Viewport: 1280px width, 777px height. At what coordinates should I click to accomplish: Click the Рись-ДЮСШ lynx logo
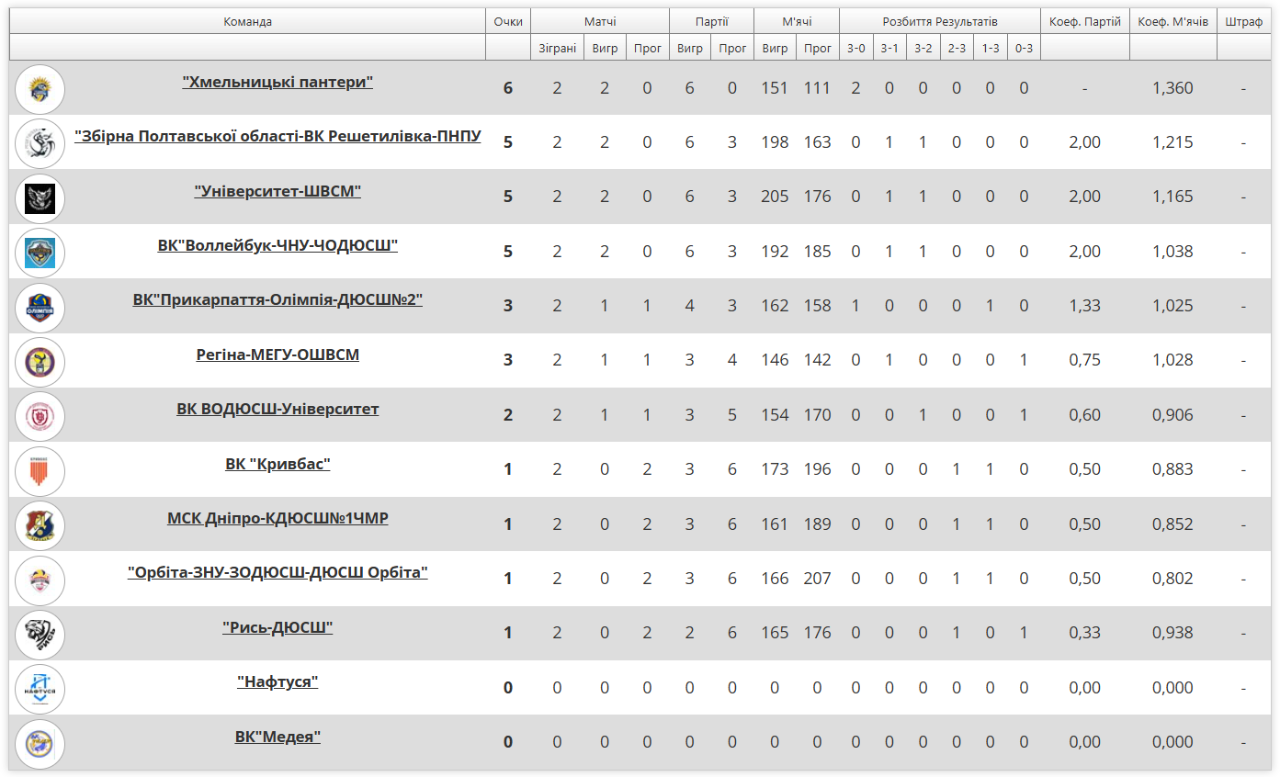click(40, 634)
